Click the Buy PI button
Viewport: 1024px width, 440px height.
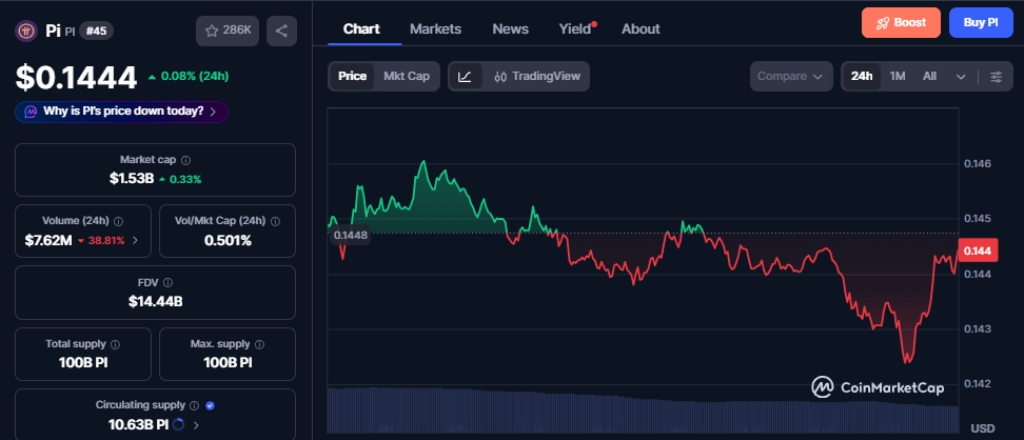981,23
